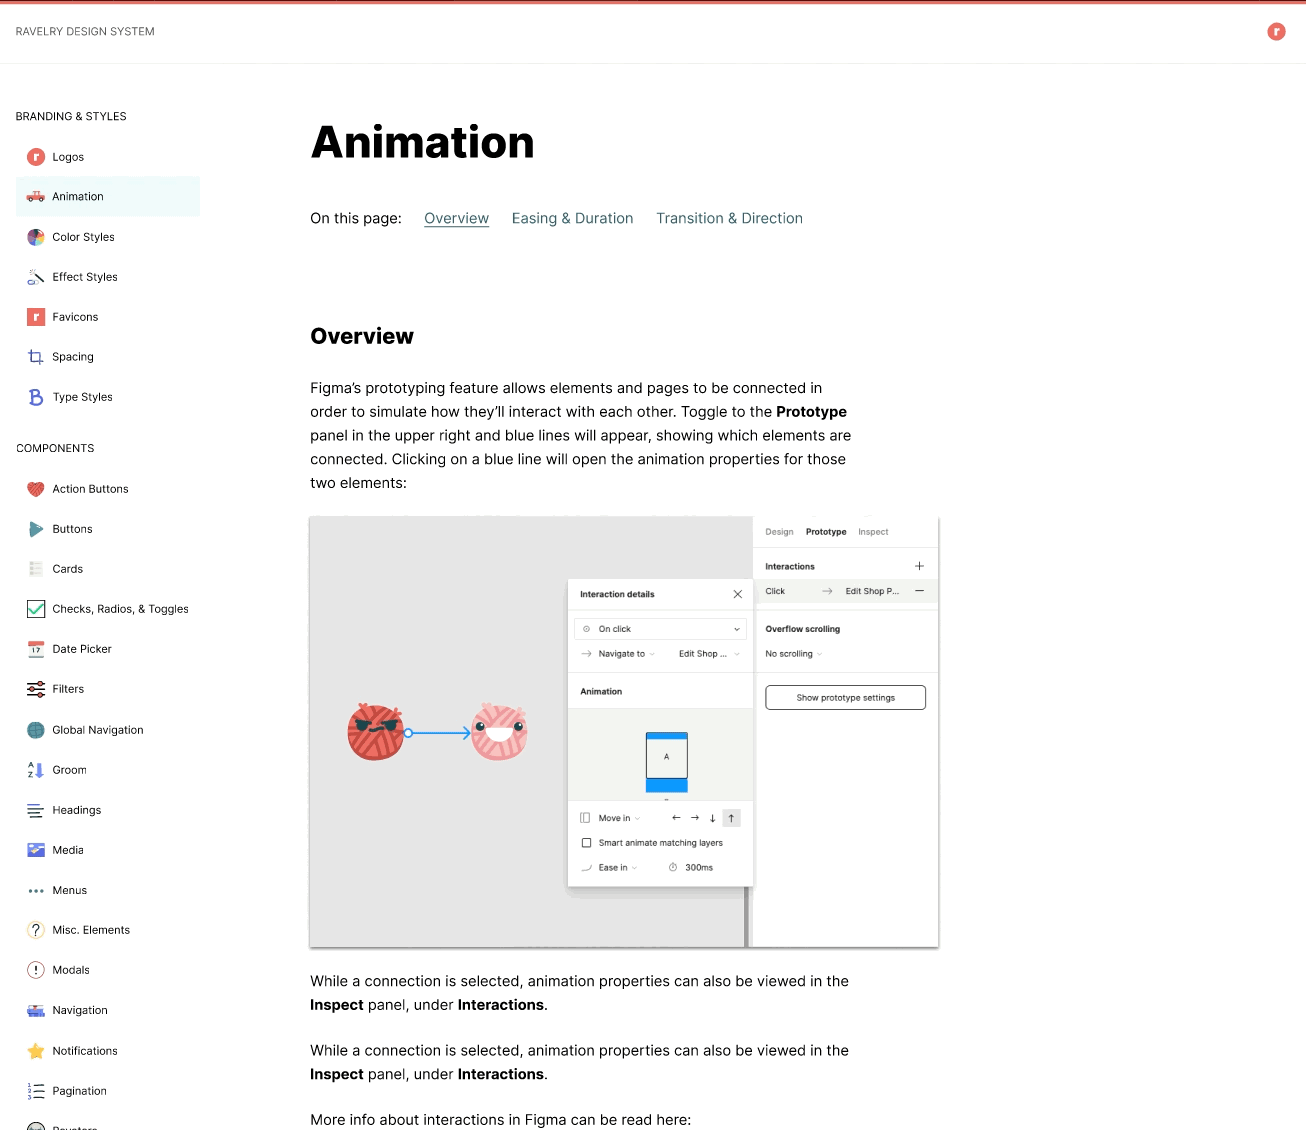Close the Interaction details popup
The image size is (1306, 1130).
pyautogui.click(x=738, y=594)
